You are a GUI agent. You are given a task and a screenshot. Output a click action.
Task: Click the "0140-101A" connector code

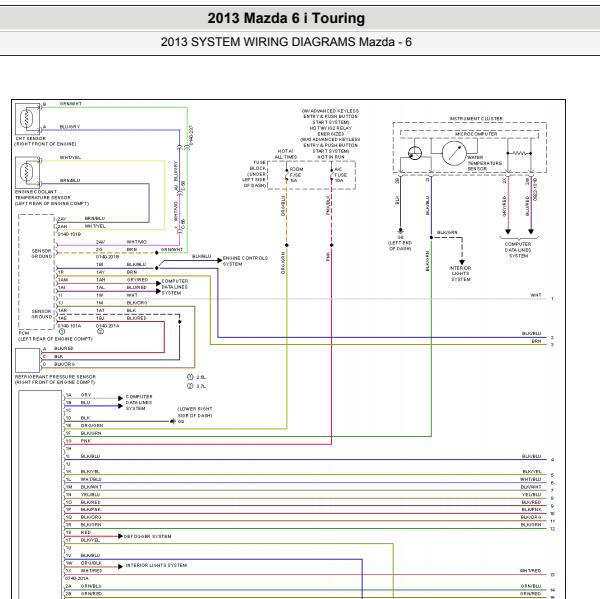69,326
